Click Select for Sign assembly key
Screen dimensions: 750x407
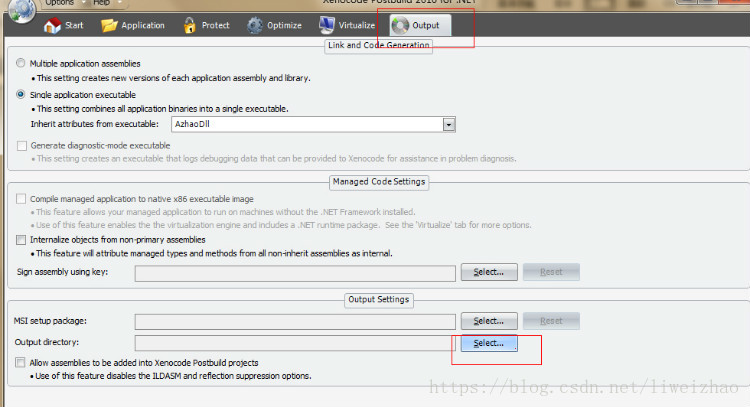[489, 272]
